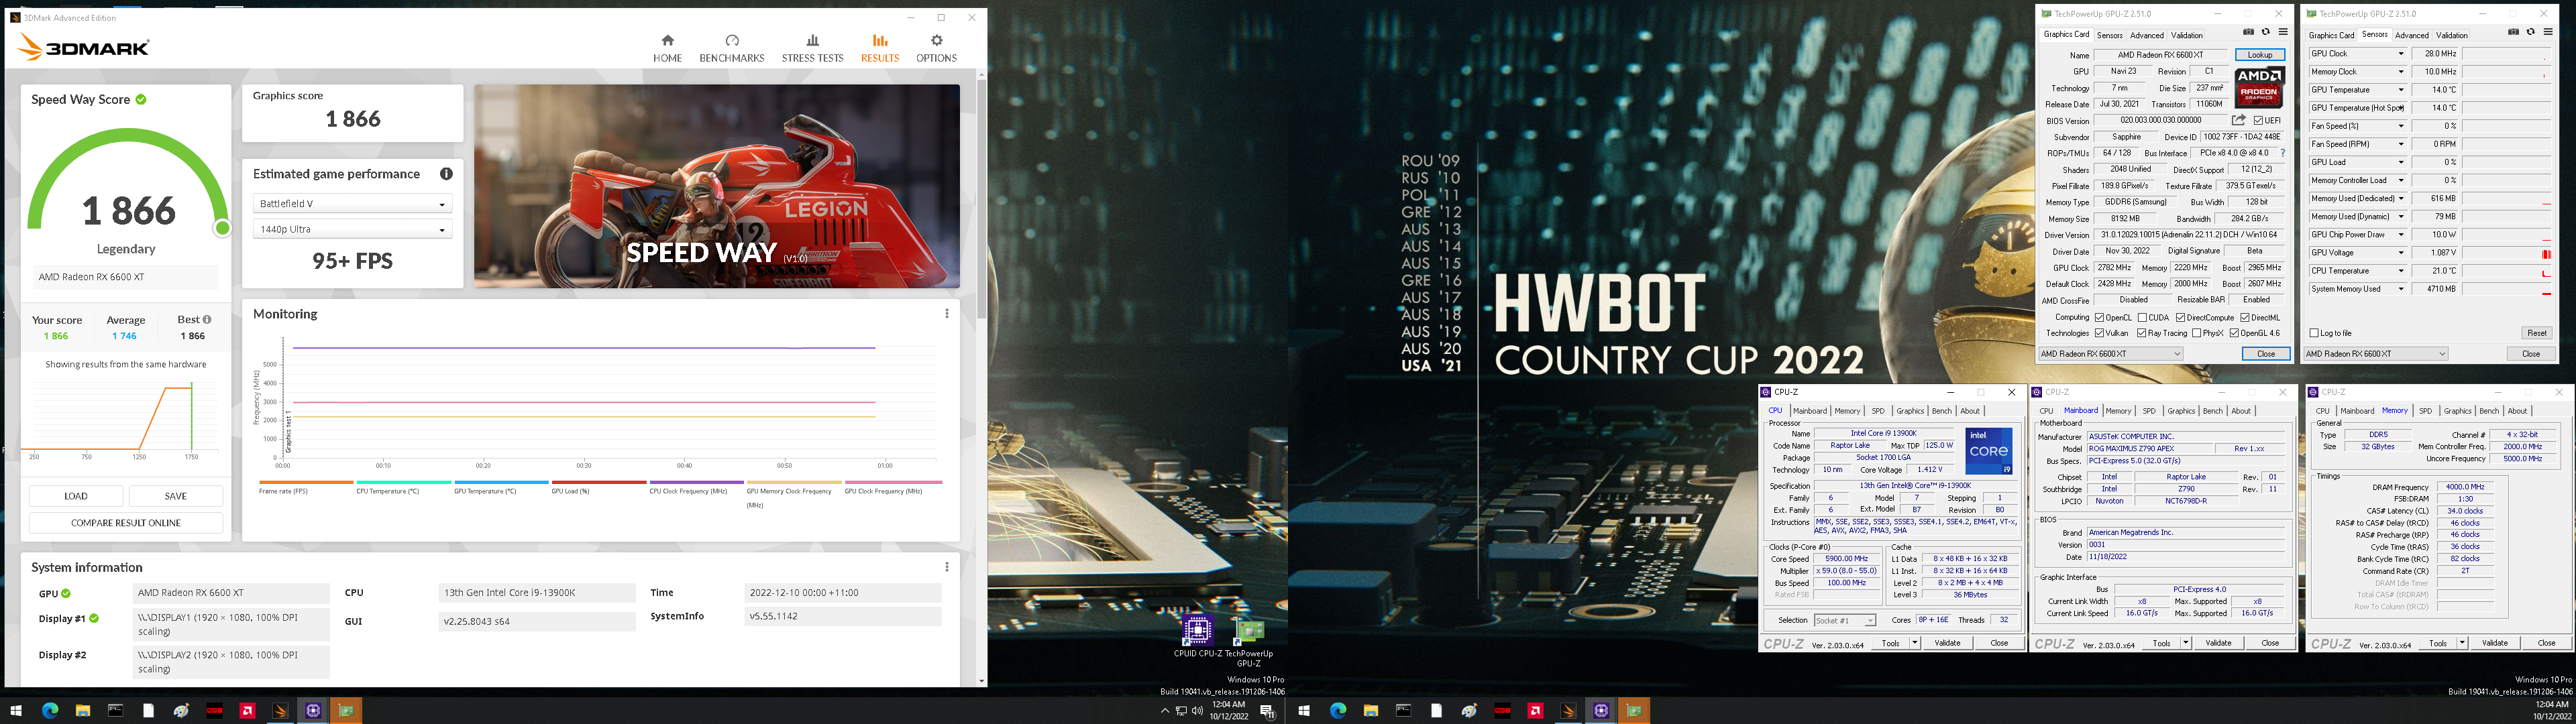Click COMPARE RESULT ONLINE button
Viewport: 2576px width, 724px height.
(126, 523)
